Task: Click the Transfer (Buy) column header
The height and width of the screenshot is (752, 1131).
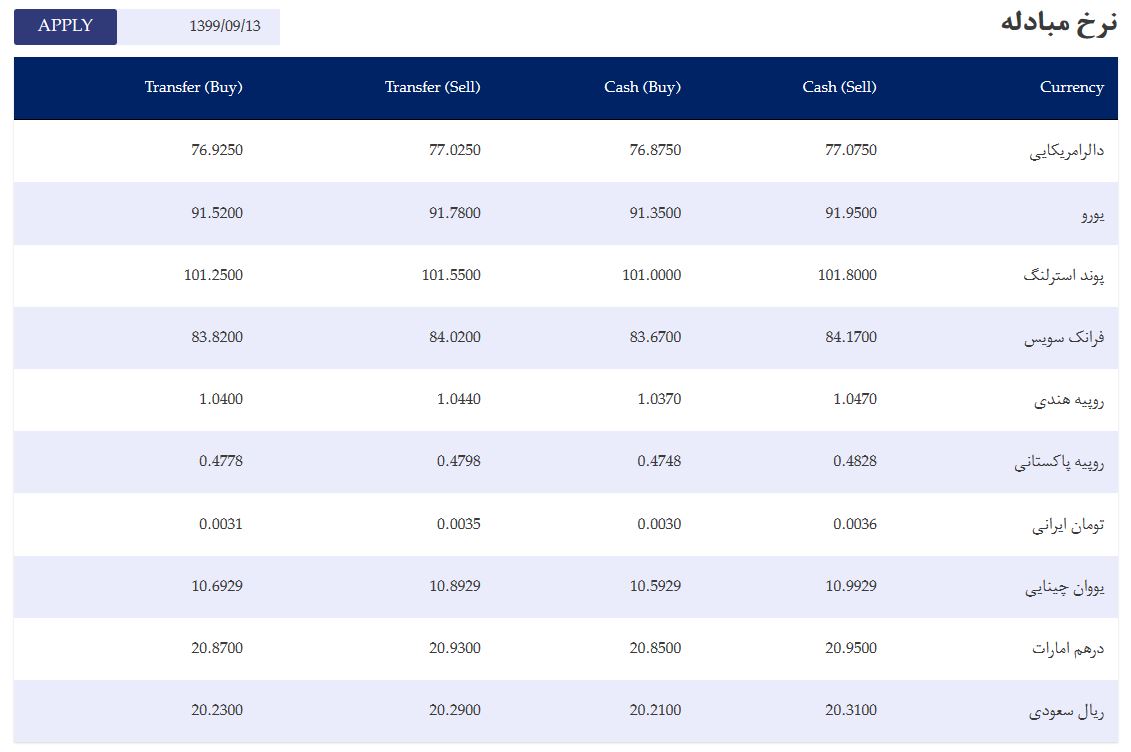Action: click(193, 87)
